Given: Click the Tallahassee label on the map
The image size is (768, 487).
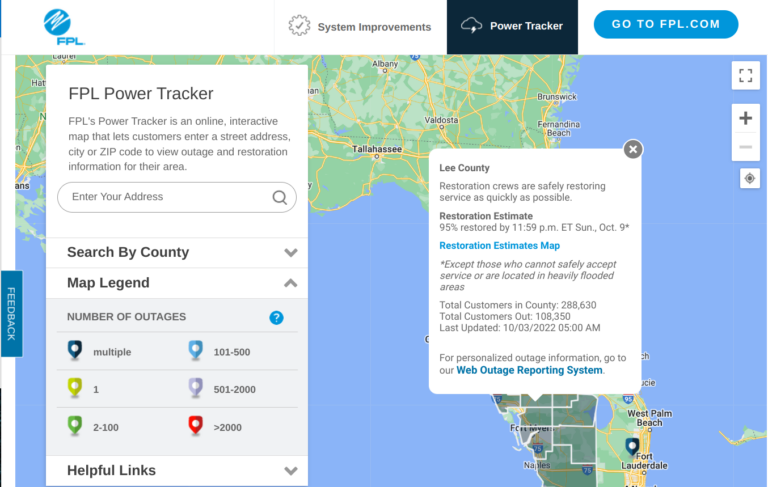Looking at the screenshot, I should [x=377, y=149].
